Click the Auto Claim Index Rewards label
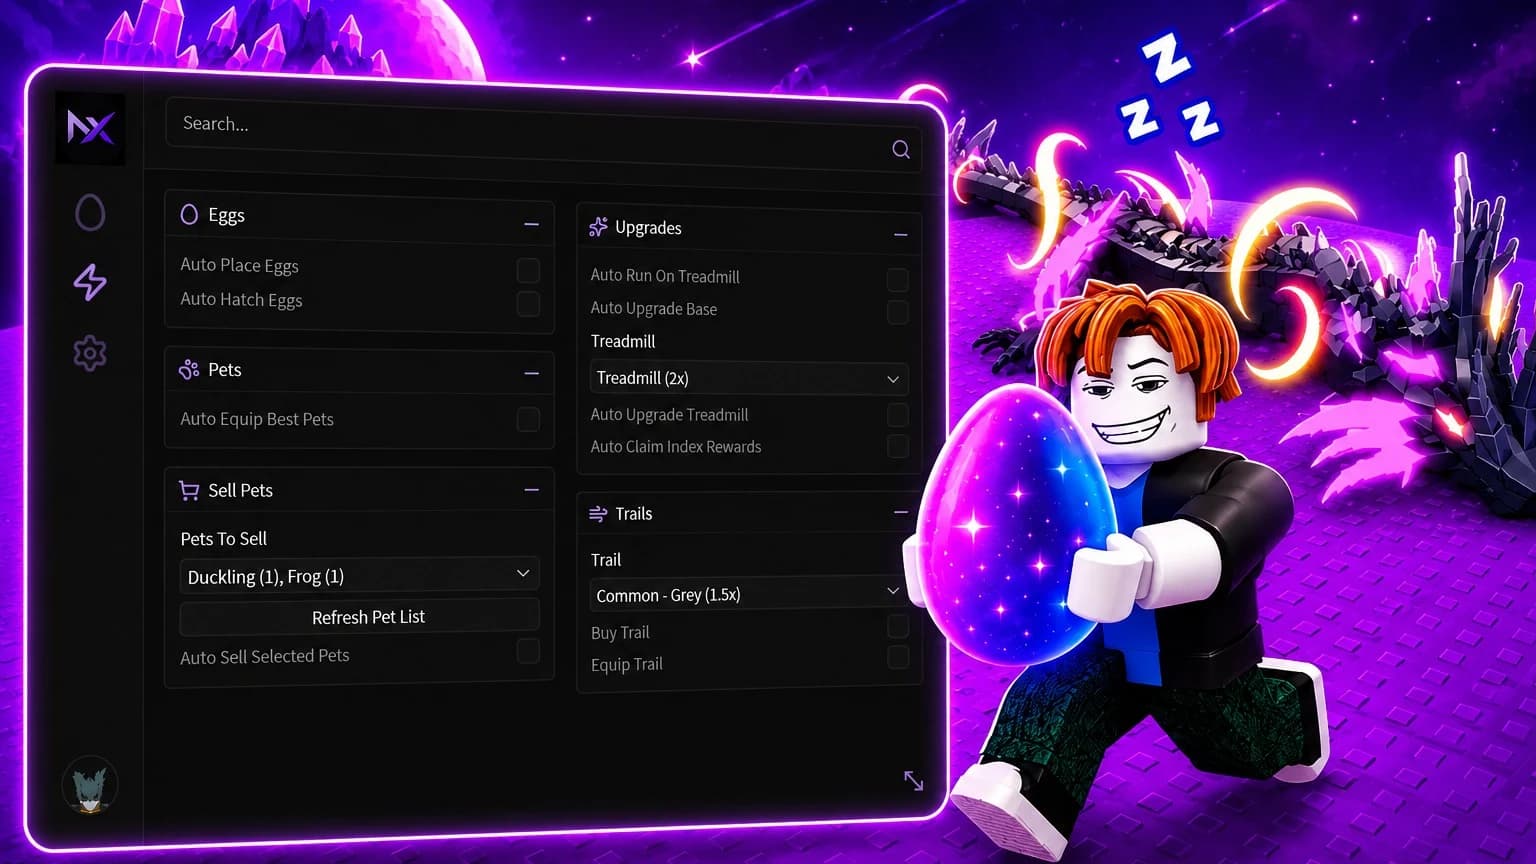The image size is (1536, 864). point(676,447)
